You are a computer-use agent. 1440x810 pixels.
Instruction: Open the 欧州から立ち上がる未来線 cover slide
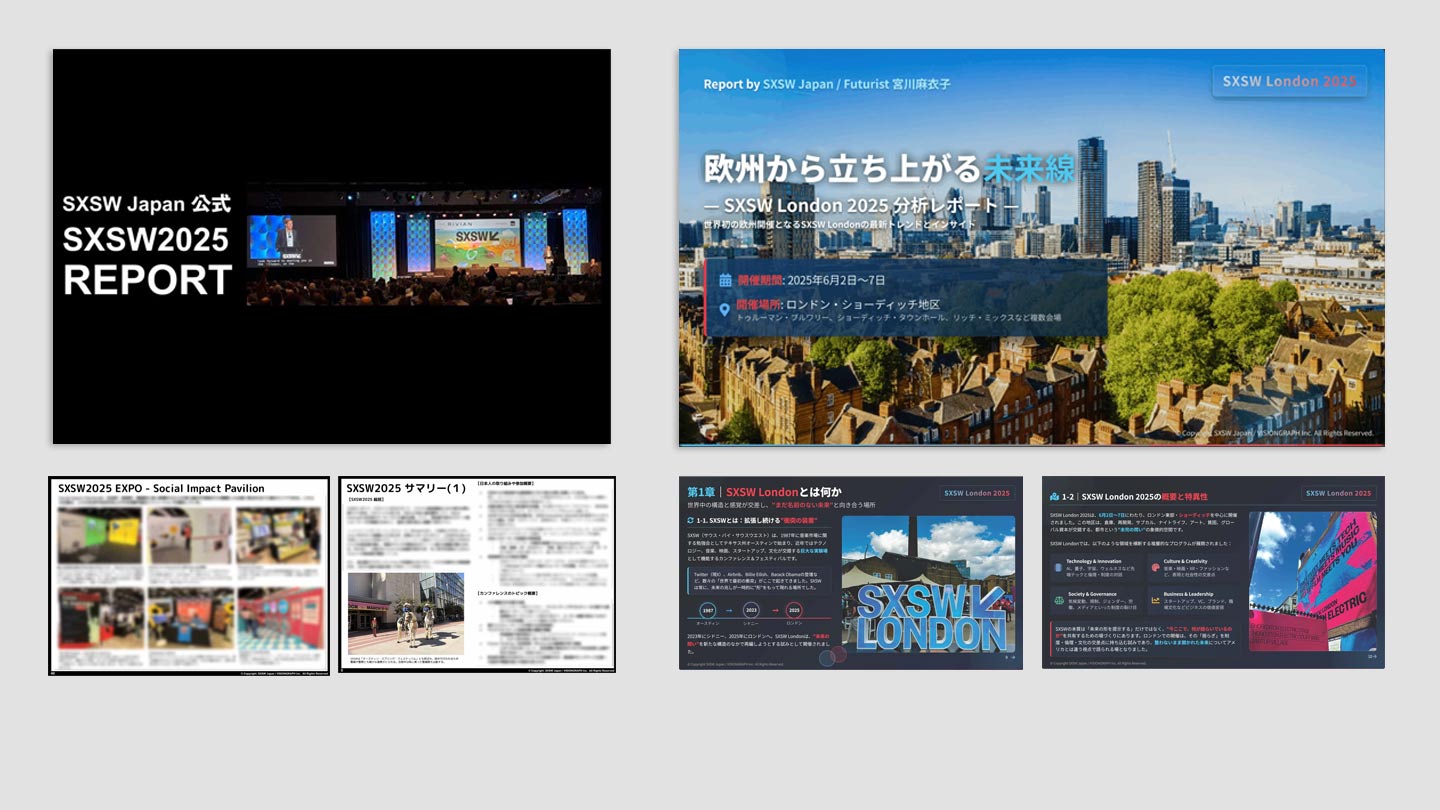point(1031,247)
